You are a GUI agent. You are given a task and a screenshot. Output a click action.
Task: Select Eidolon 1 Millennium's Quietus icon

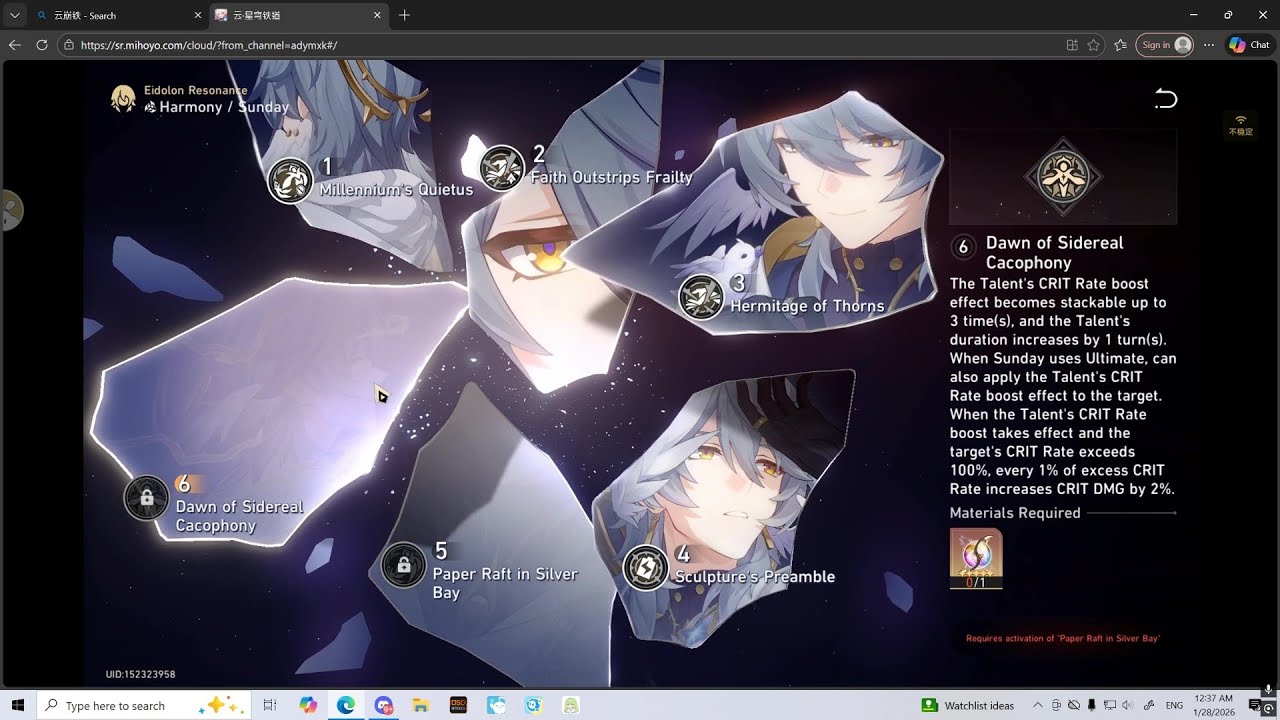coord(290,180)
